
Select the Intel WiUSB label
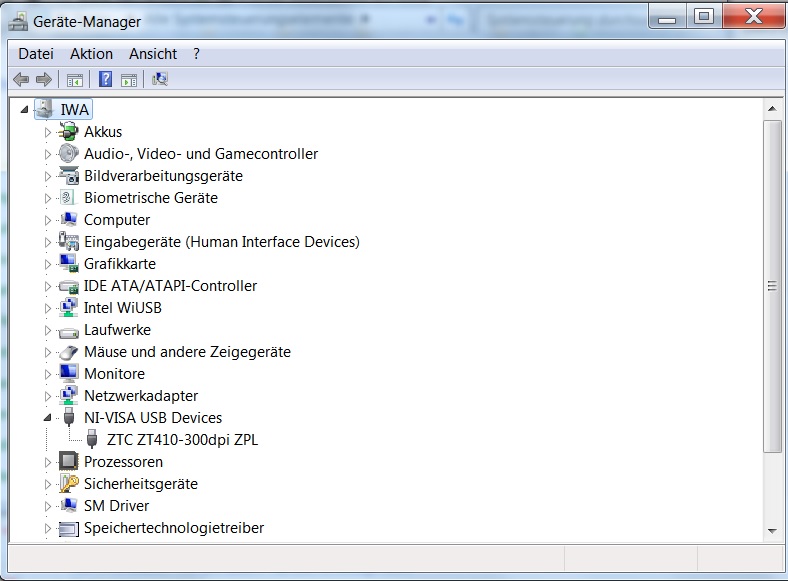click(x=123, y=308)
